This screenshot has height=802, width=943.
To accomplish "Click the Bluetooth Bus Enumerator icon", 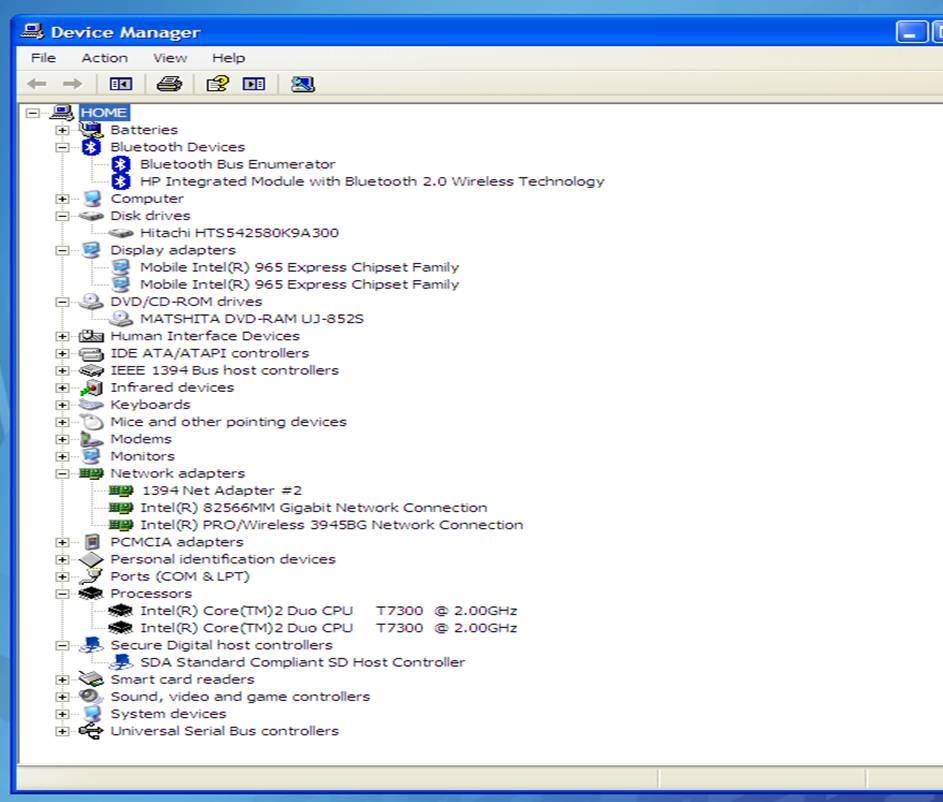I will pyautogui.click(x=121, y=164).
